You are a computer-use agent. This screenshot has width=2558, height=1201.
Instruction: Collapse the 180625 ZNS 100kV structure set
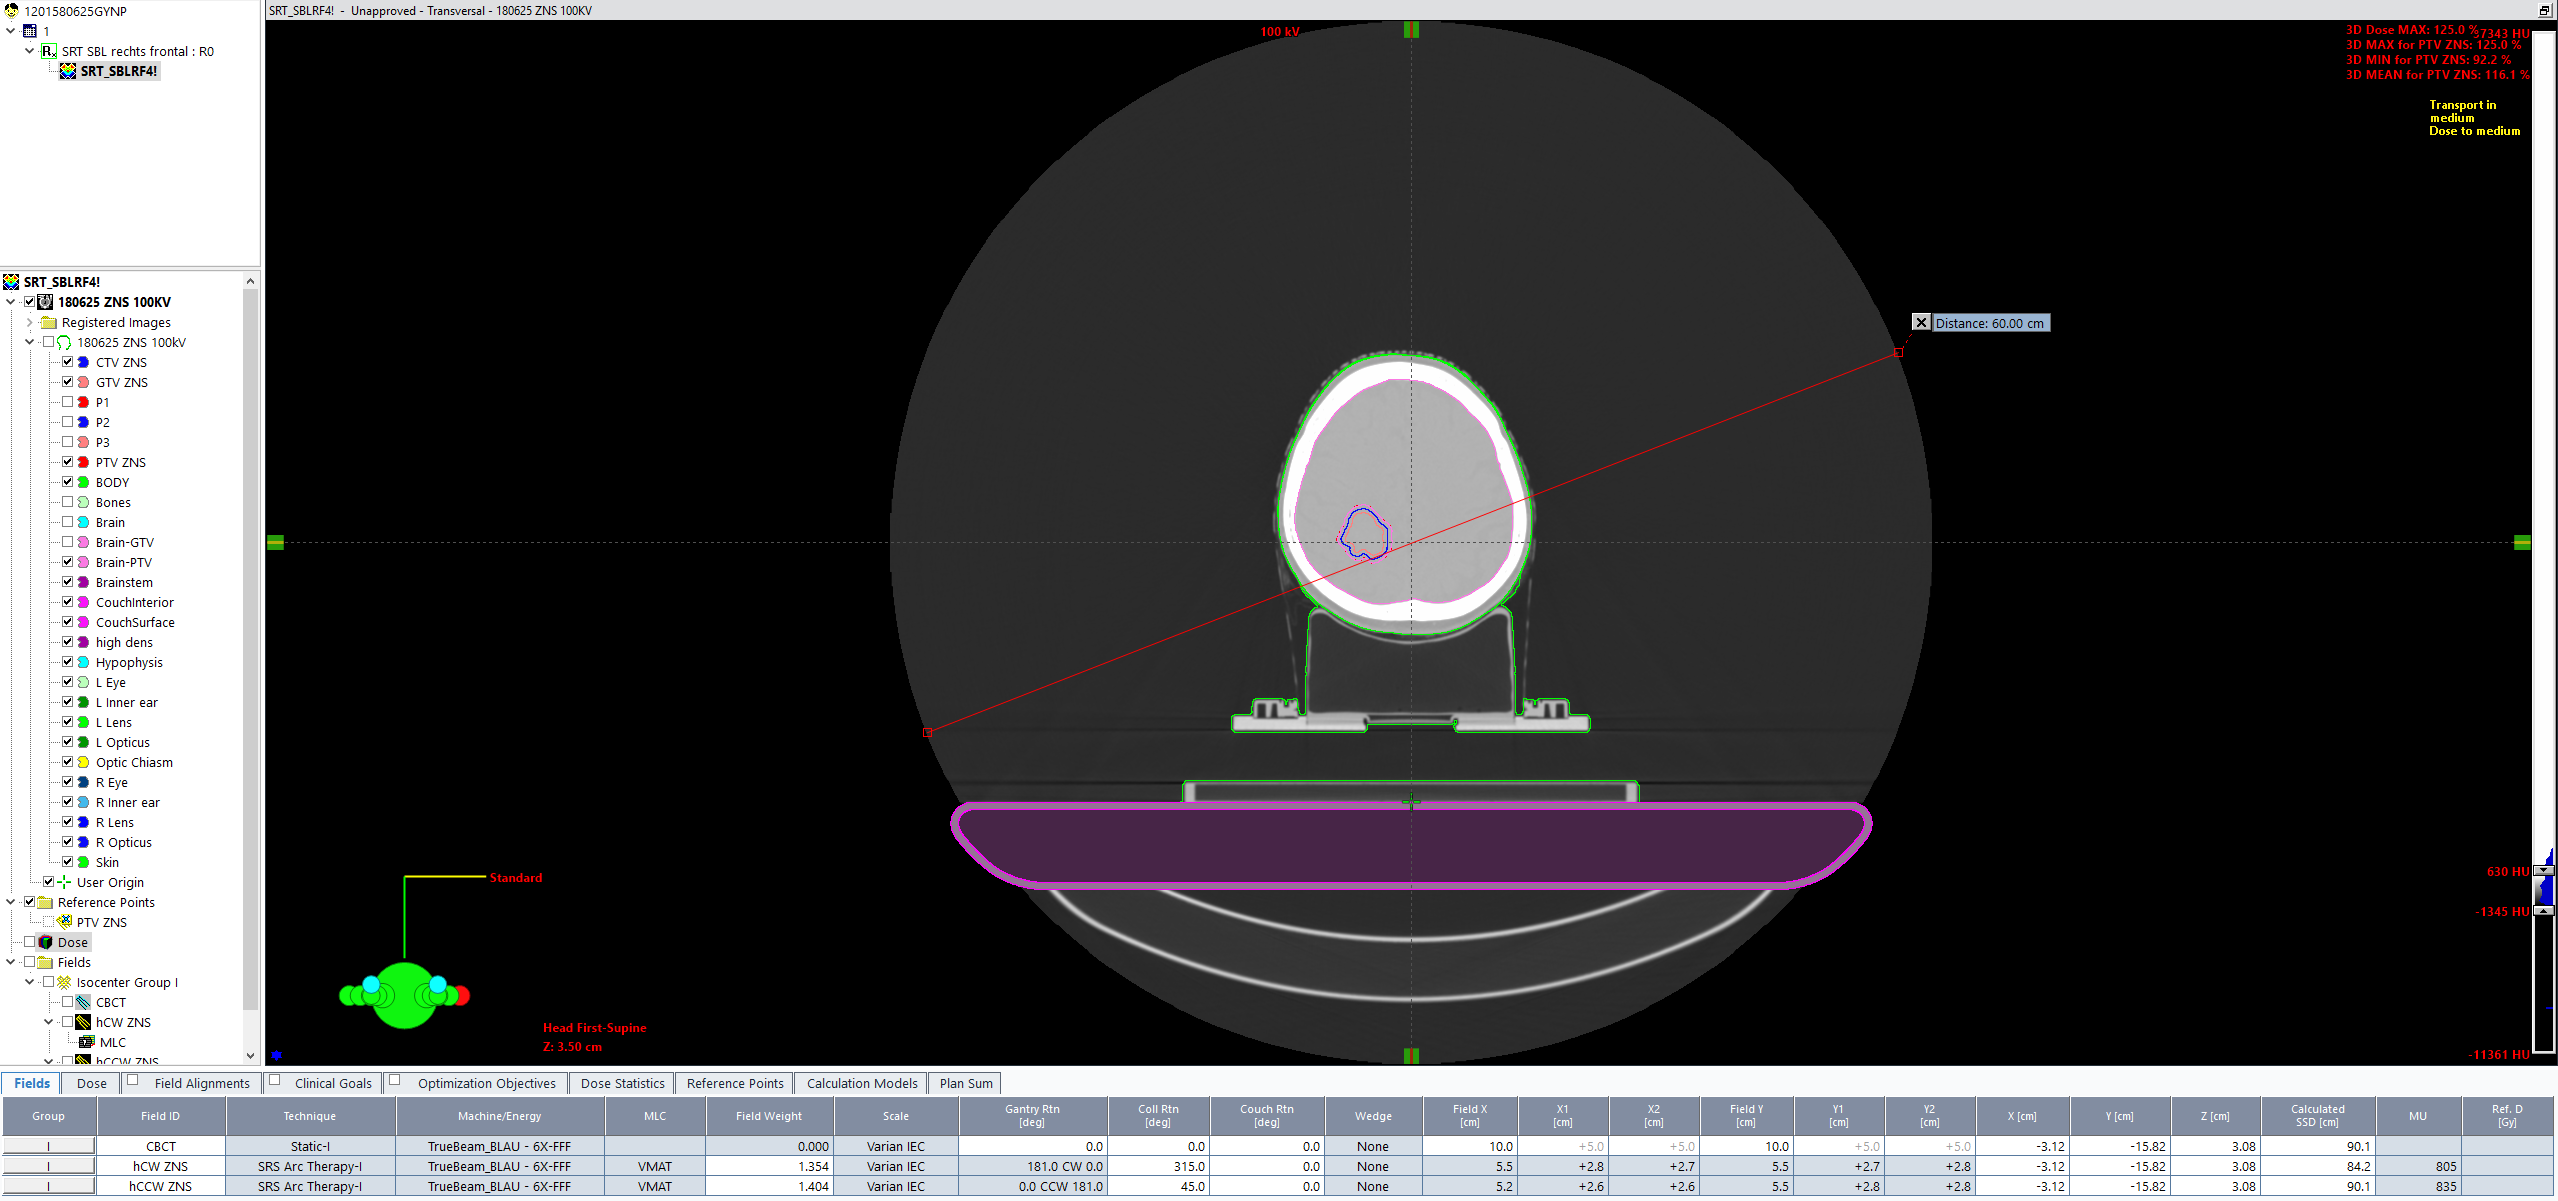point(29,342)
